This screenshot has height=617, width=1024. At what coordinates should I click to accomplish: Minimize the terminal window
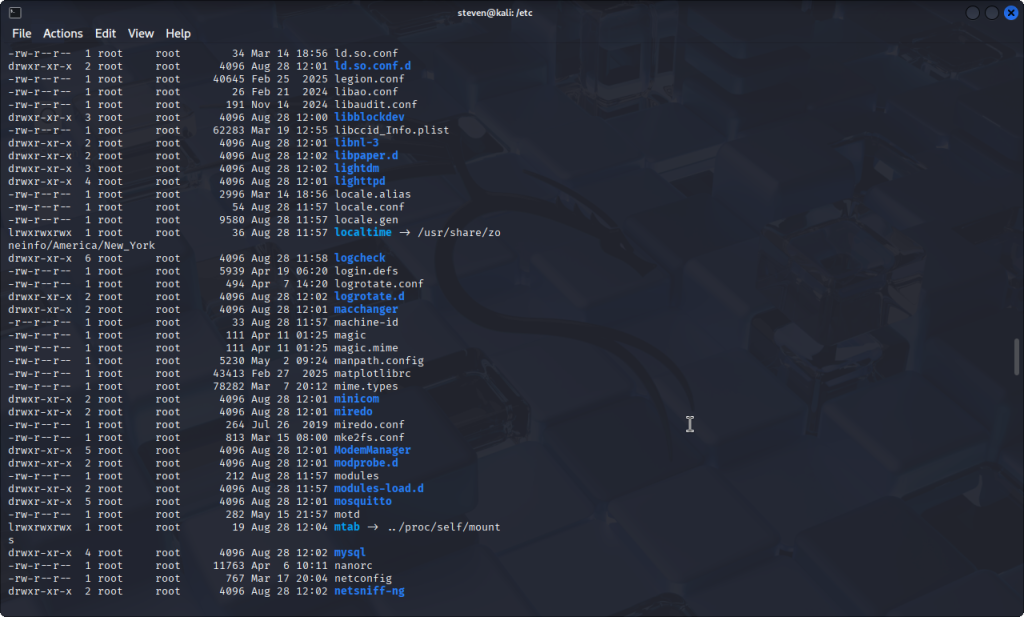[x=973, y=13]
